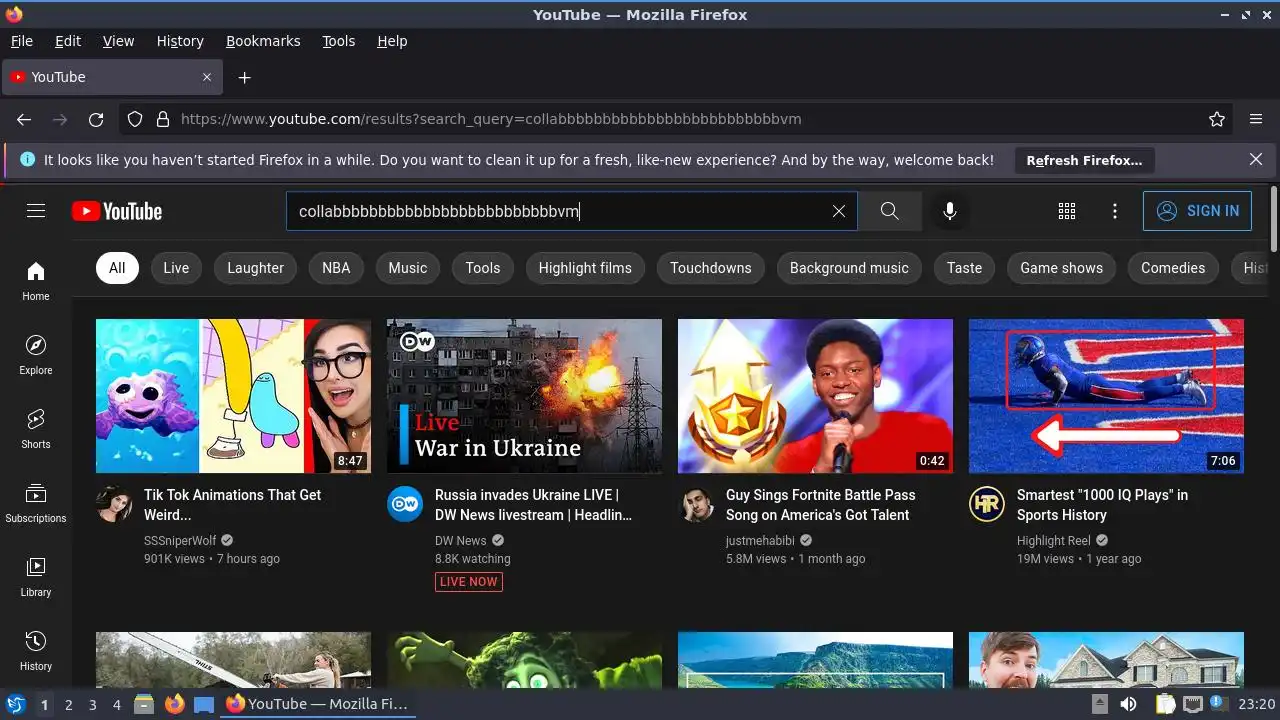Clear the search box with X icon
The image size is (1280, 720).
click(839, 211)
